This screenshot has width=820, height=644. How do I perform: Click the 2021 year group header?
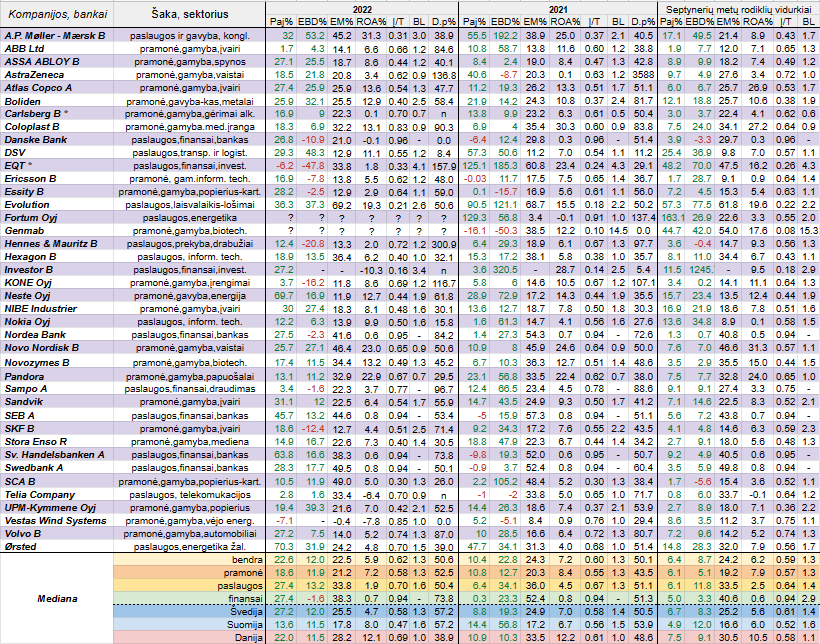559,9
